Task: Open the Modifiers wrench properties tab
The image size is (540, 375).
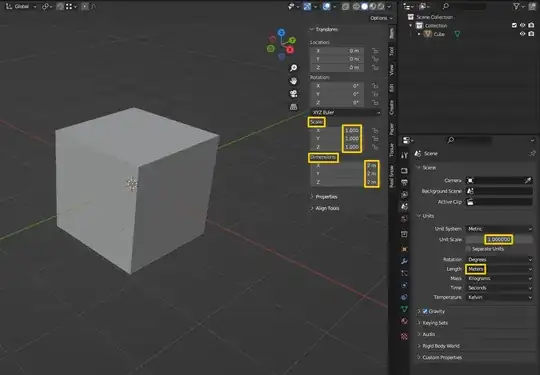Action: coord(405,261)
